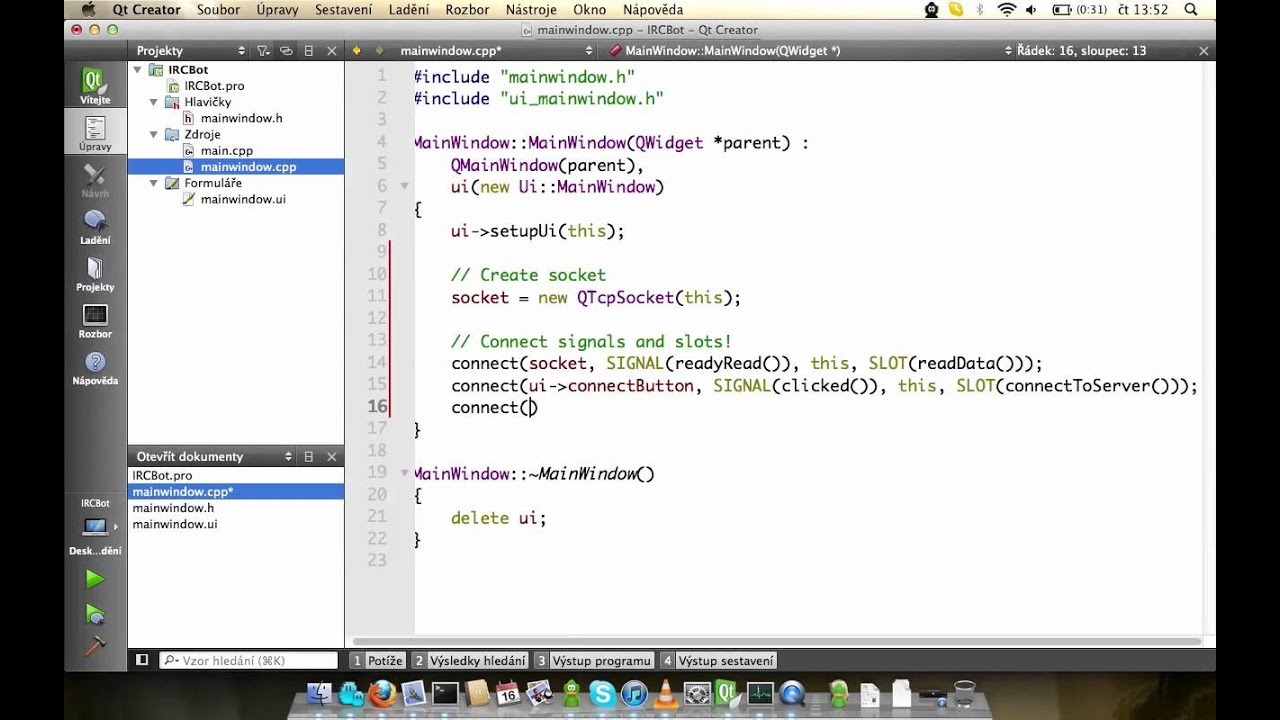
Task: Open the Ladění menu
Action: coord(407,10)
